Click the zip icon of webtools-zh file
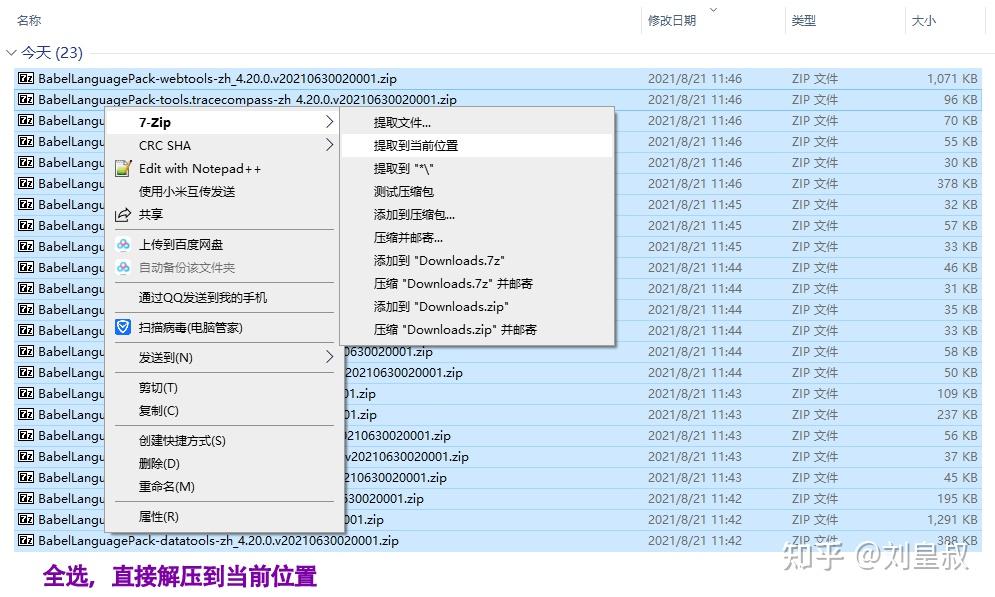Screen dimensions: 995x597 pyautogui.click(x=26, y=79)
